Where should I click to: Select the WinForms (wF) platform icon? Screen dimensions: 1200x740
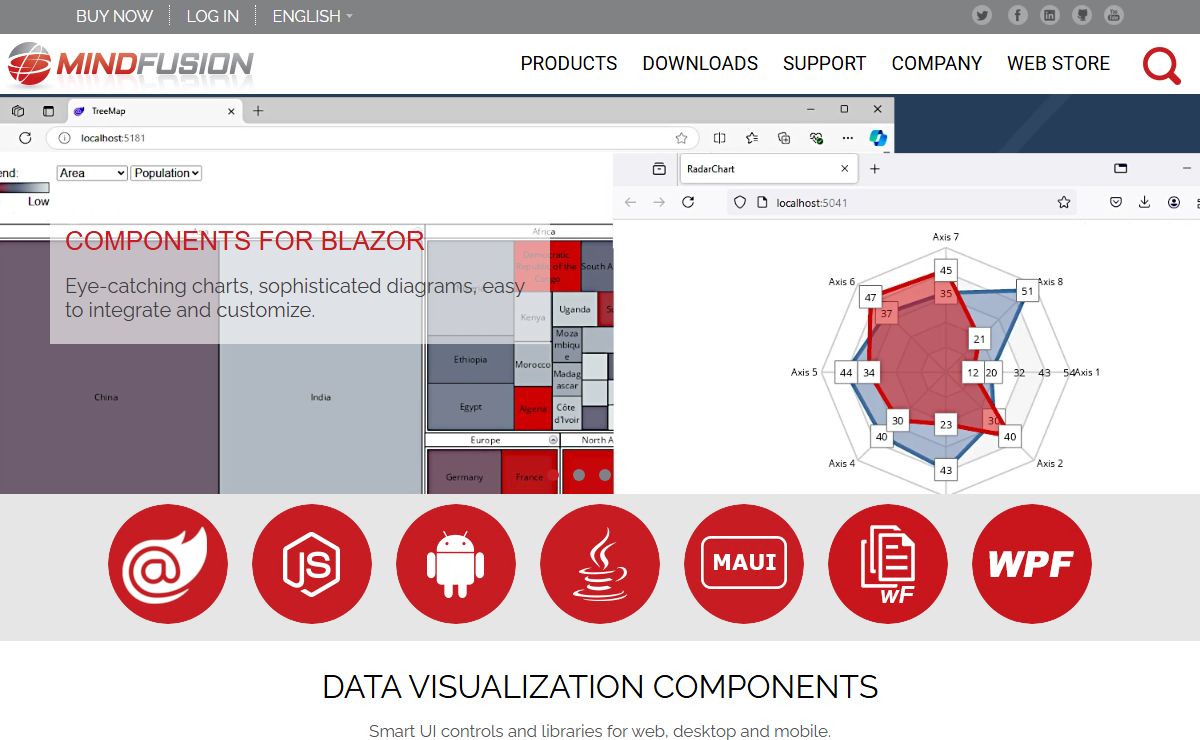888,564
